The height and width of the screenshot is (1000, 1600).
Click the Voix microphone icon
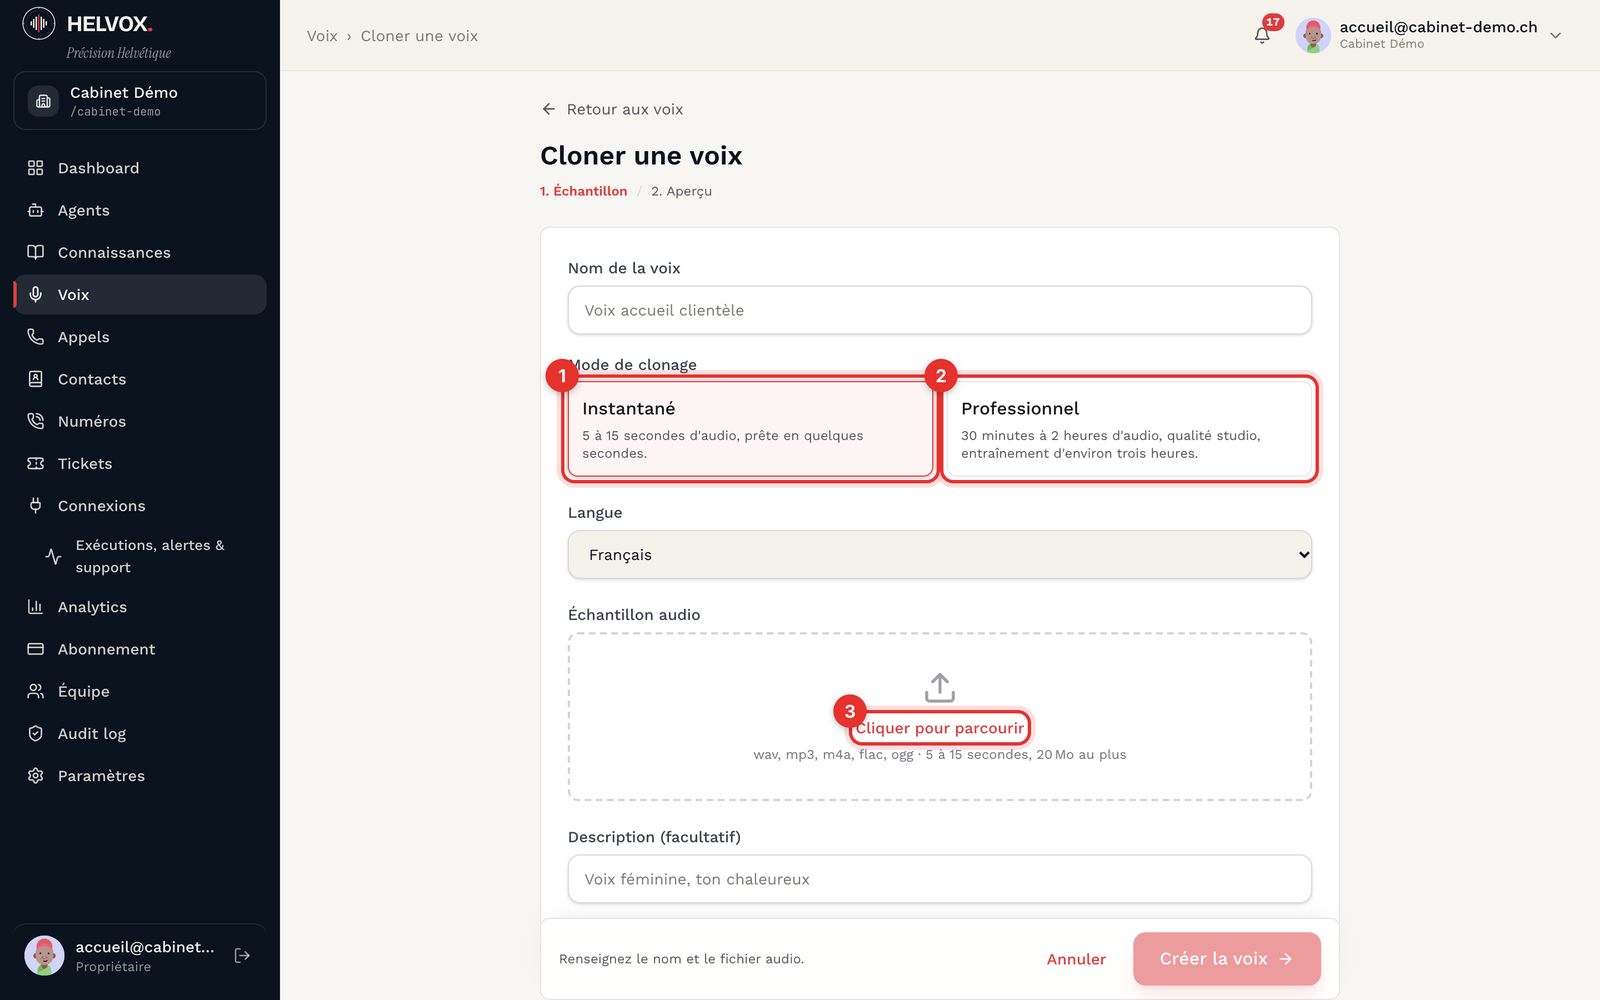click(36, 294)
